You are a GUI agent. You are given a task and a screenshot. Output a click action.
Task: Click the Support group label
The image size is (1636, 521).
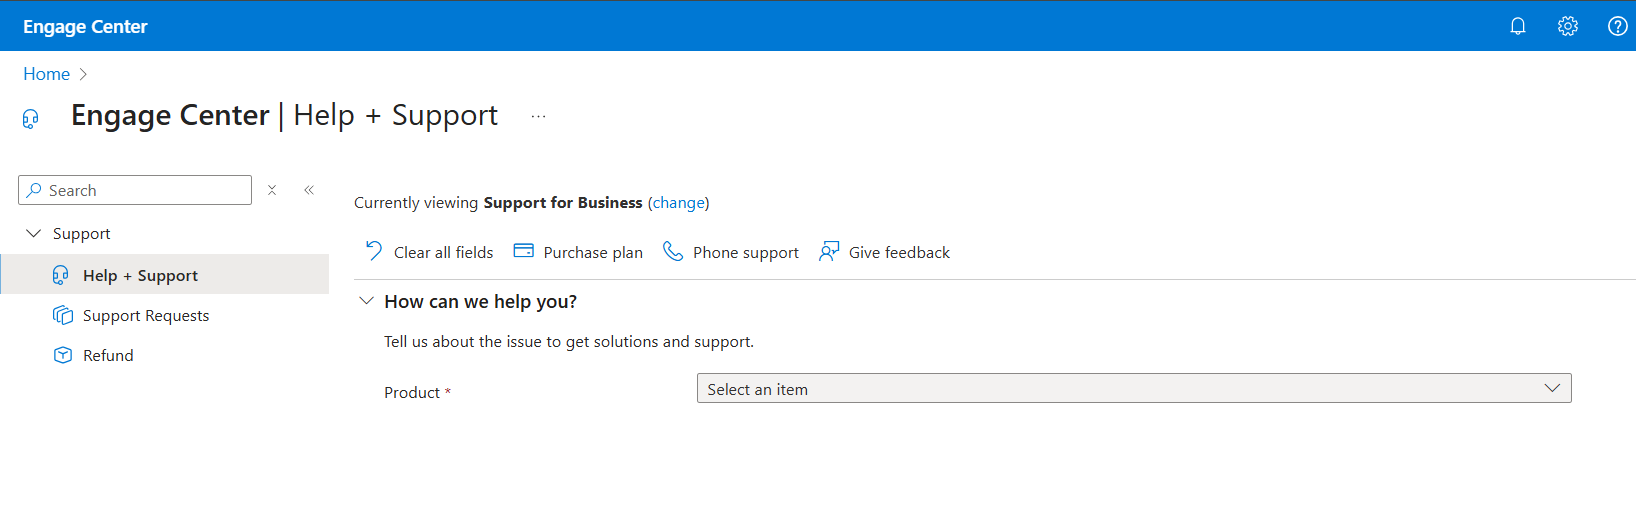[x=82, y=234]
